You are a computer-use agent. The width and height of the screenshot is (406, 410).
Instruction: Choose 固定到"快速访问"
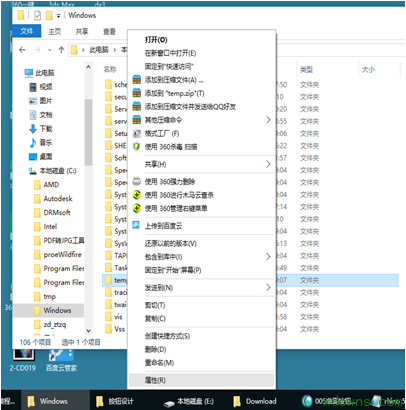[x=202, y=66]
